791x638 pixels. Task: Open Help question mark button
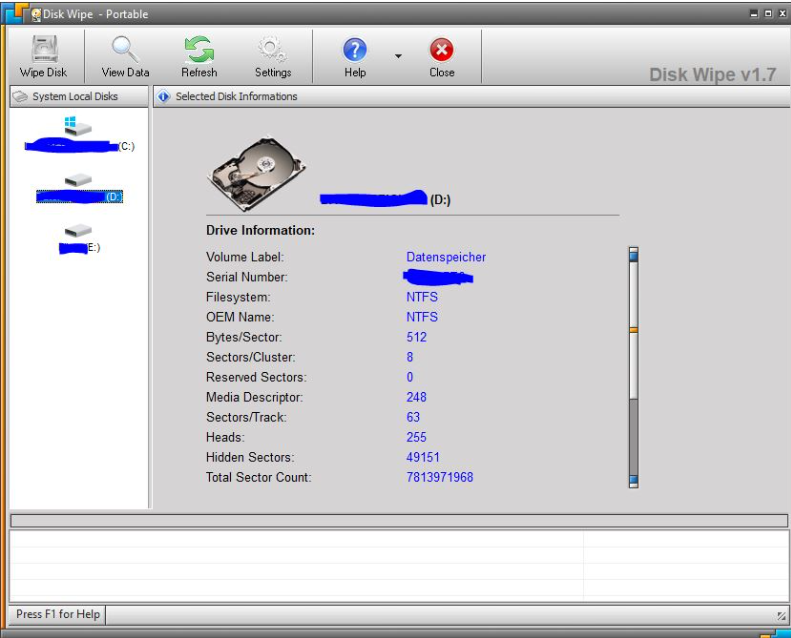click(355, 56)
